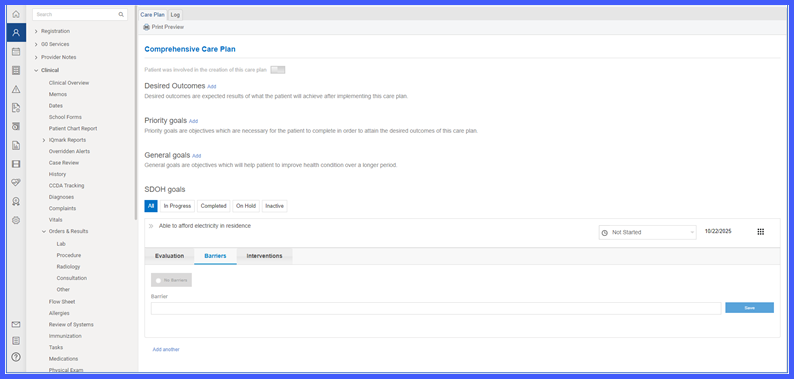
Task: Switch to the Interventions tab
Action: (264, 256)
